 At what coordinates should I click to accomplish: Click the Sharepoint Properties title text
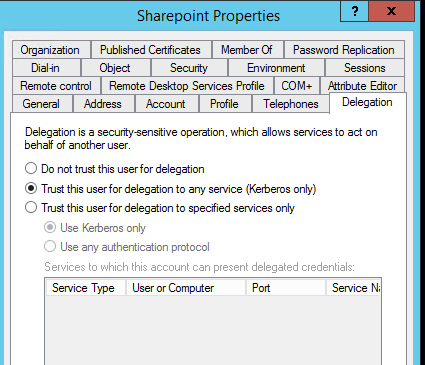(x=209, y=16)
